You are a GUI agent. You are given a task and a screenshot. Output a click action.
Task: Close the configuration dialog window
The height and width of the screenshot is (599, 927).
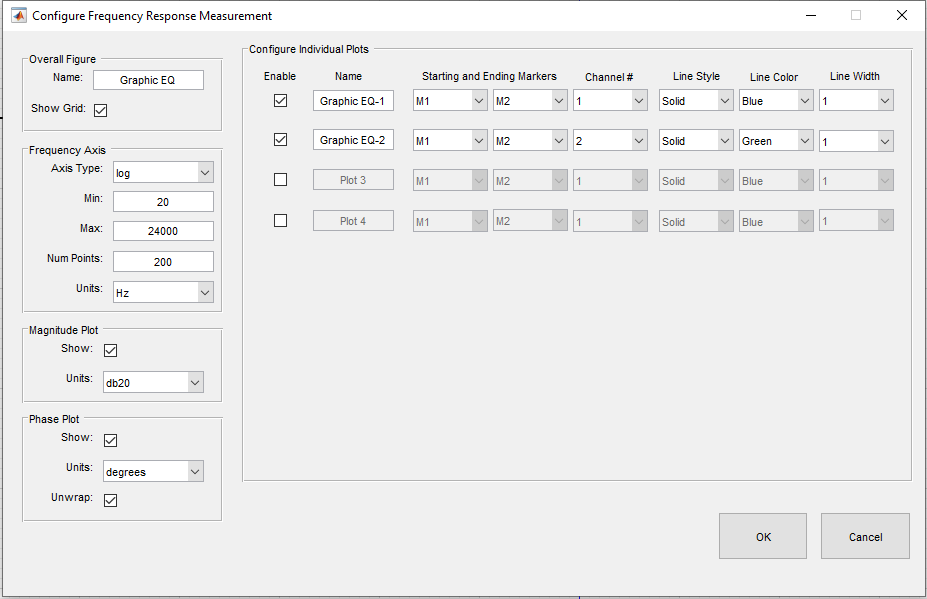(x=902, y=16)
